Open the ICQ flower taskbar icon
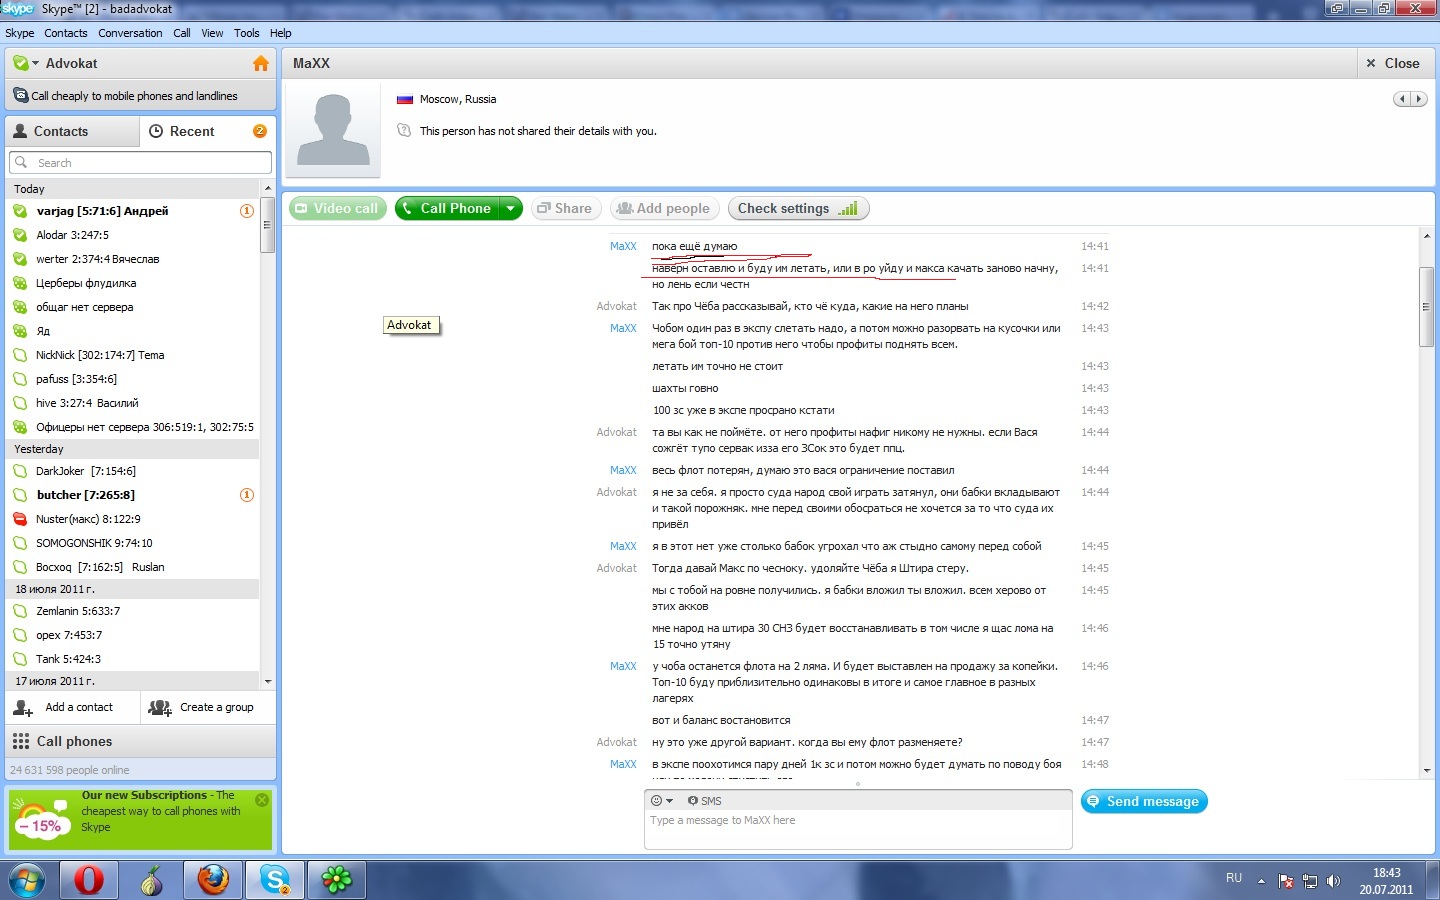Screen dimensions: 1440x900 coord(337,880)
